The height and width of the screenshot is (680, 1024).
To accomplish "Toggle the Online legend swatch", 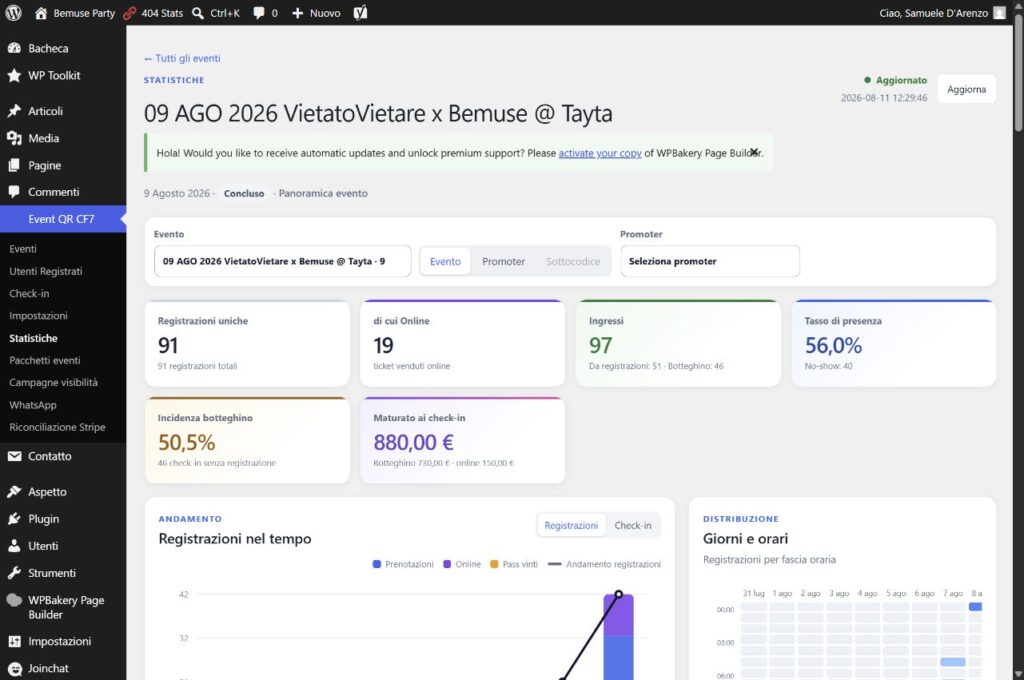I will click(x=447, y=564).
